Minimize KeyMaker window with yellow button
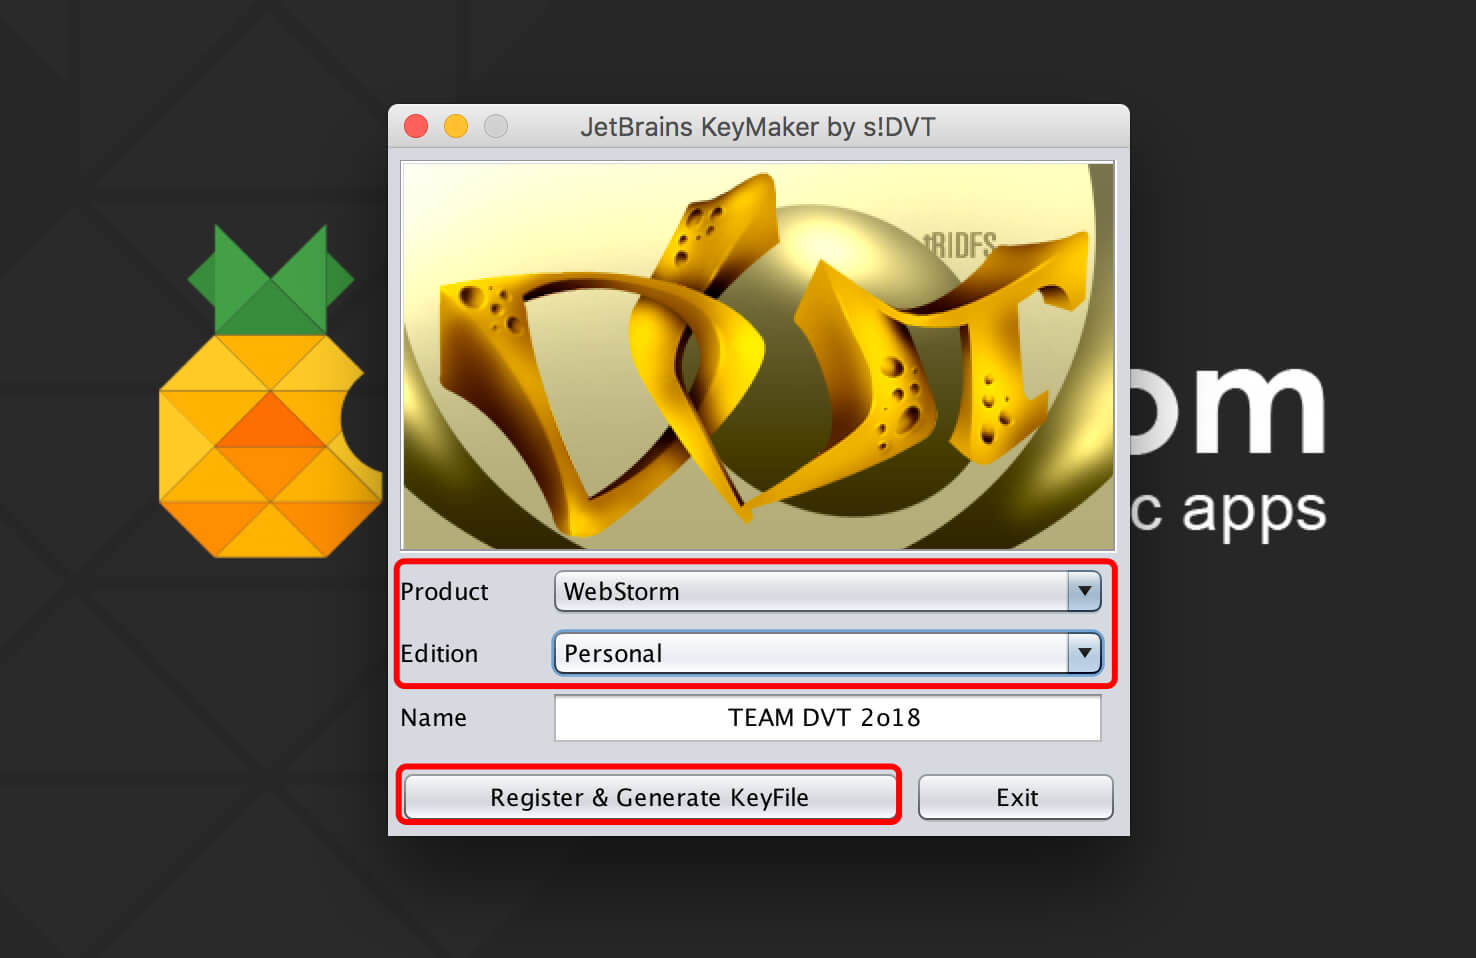This screenshot has width=1476, height=958. coord(456,126)
